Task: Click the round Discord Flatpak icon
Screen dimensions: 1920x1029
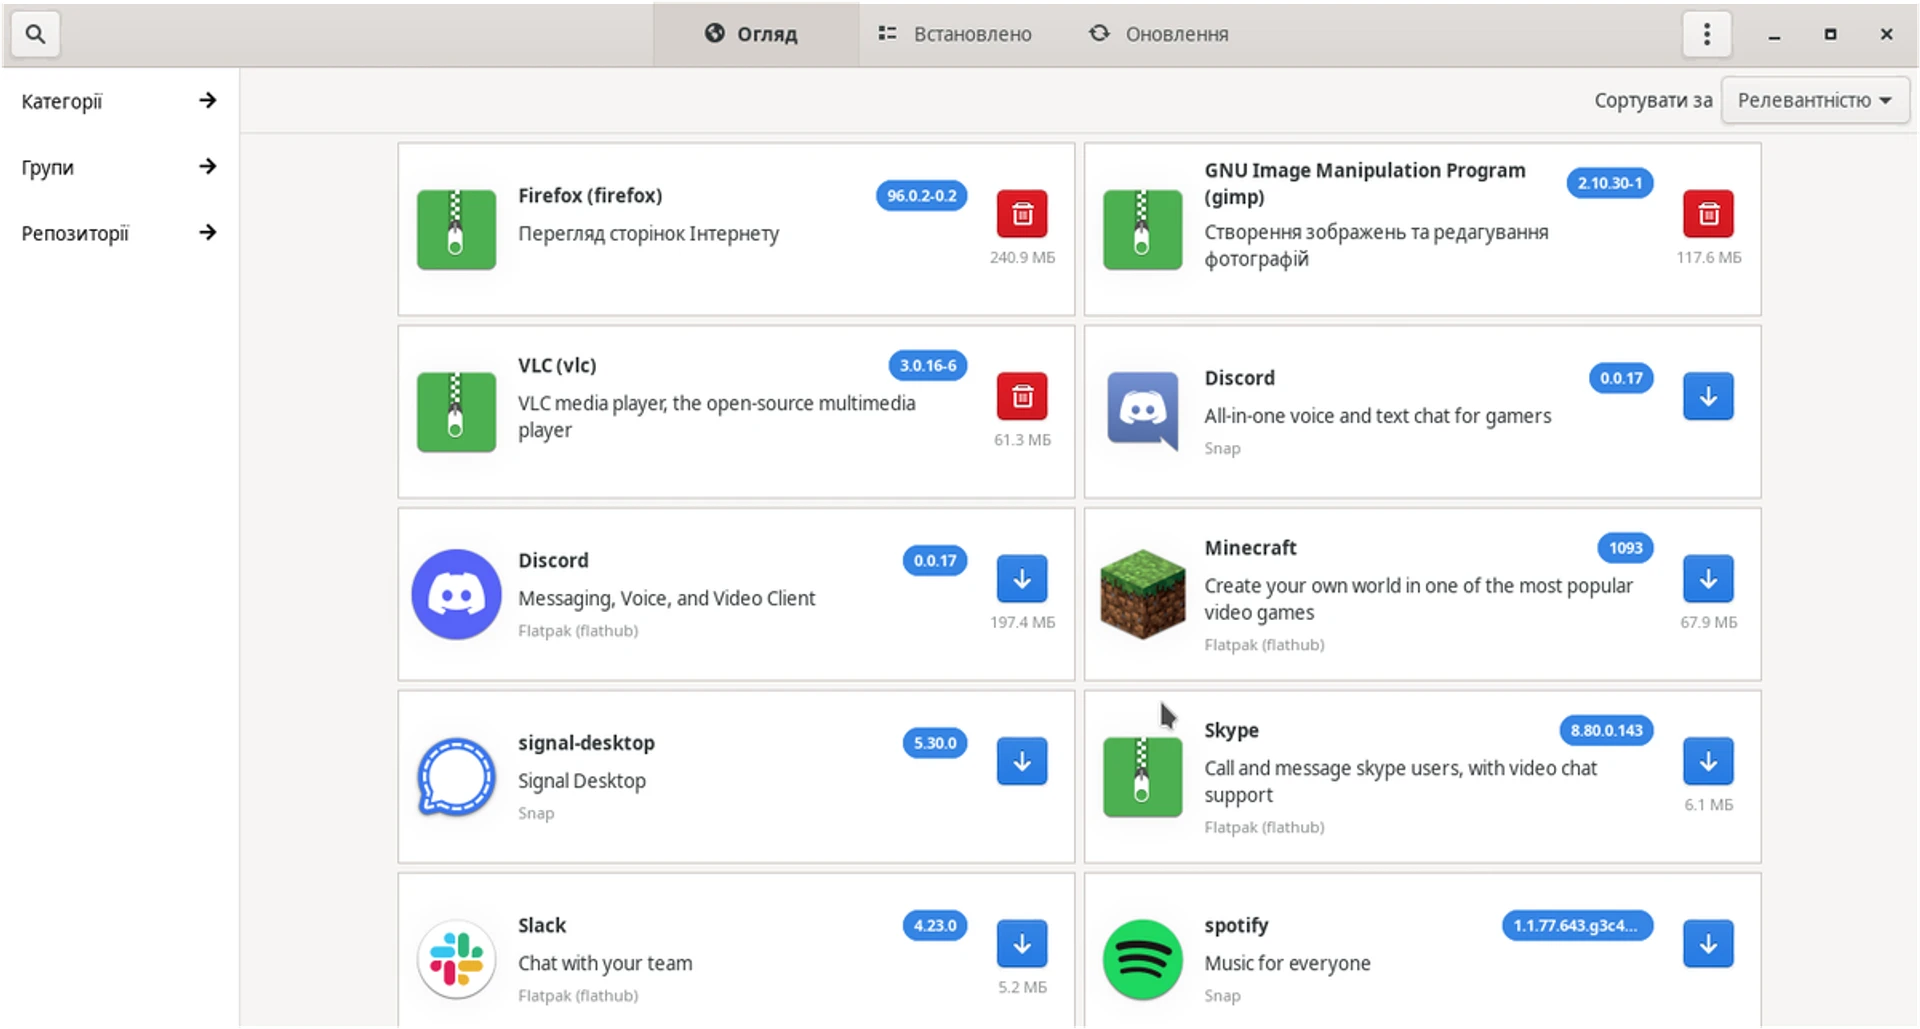Action: 456,595
